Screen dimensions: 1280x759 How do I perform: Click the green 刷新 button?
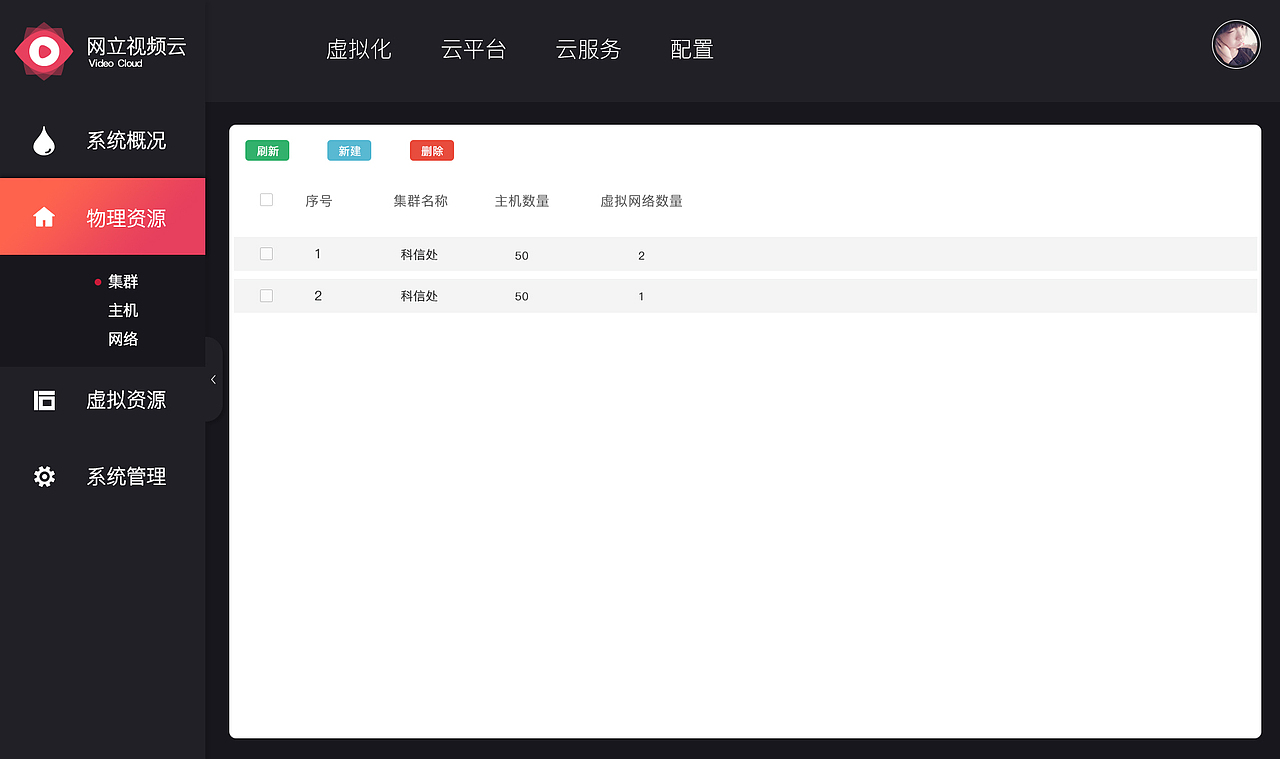point(267,151)
